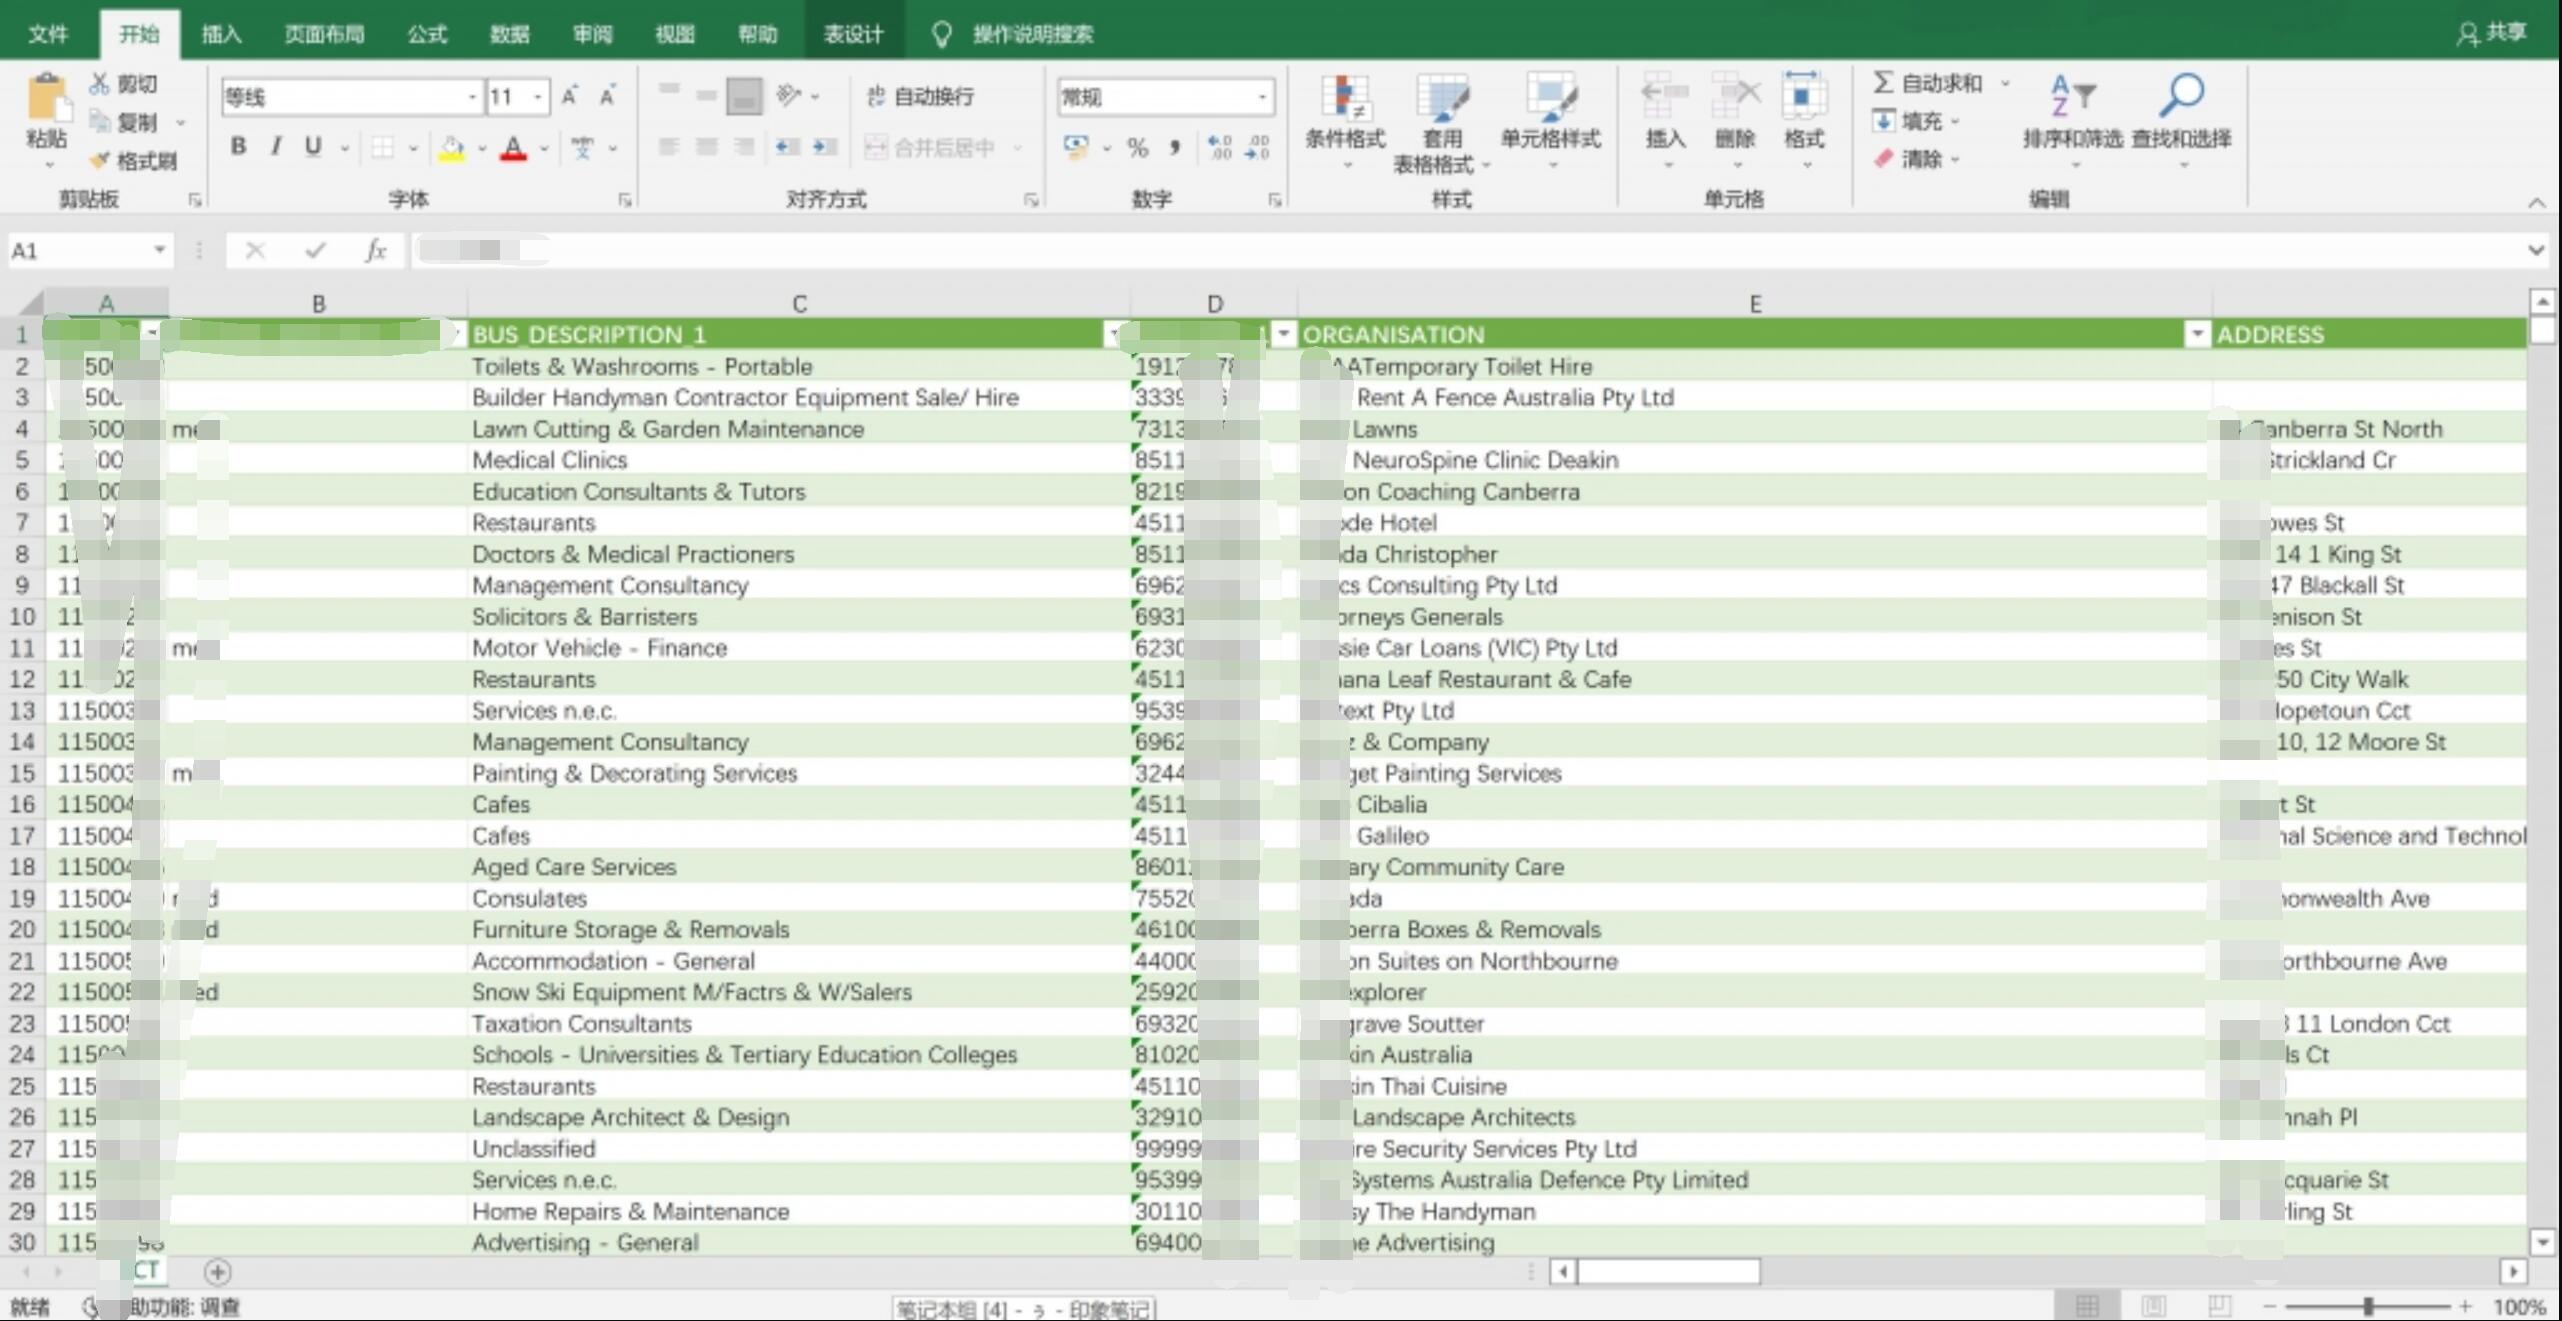This screenshot has width=2562, height=1321.
Task: Switch to Formulas tab (公式)
Action: [x=427, y=34]
